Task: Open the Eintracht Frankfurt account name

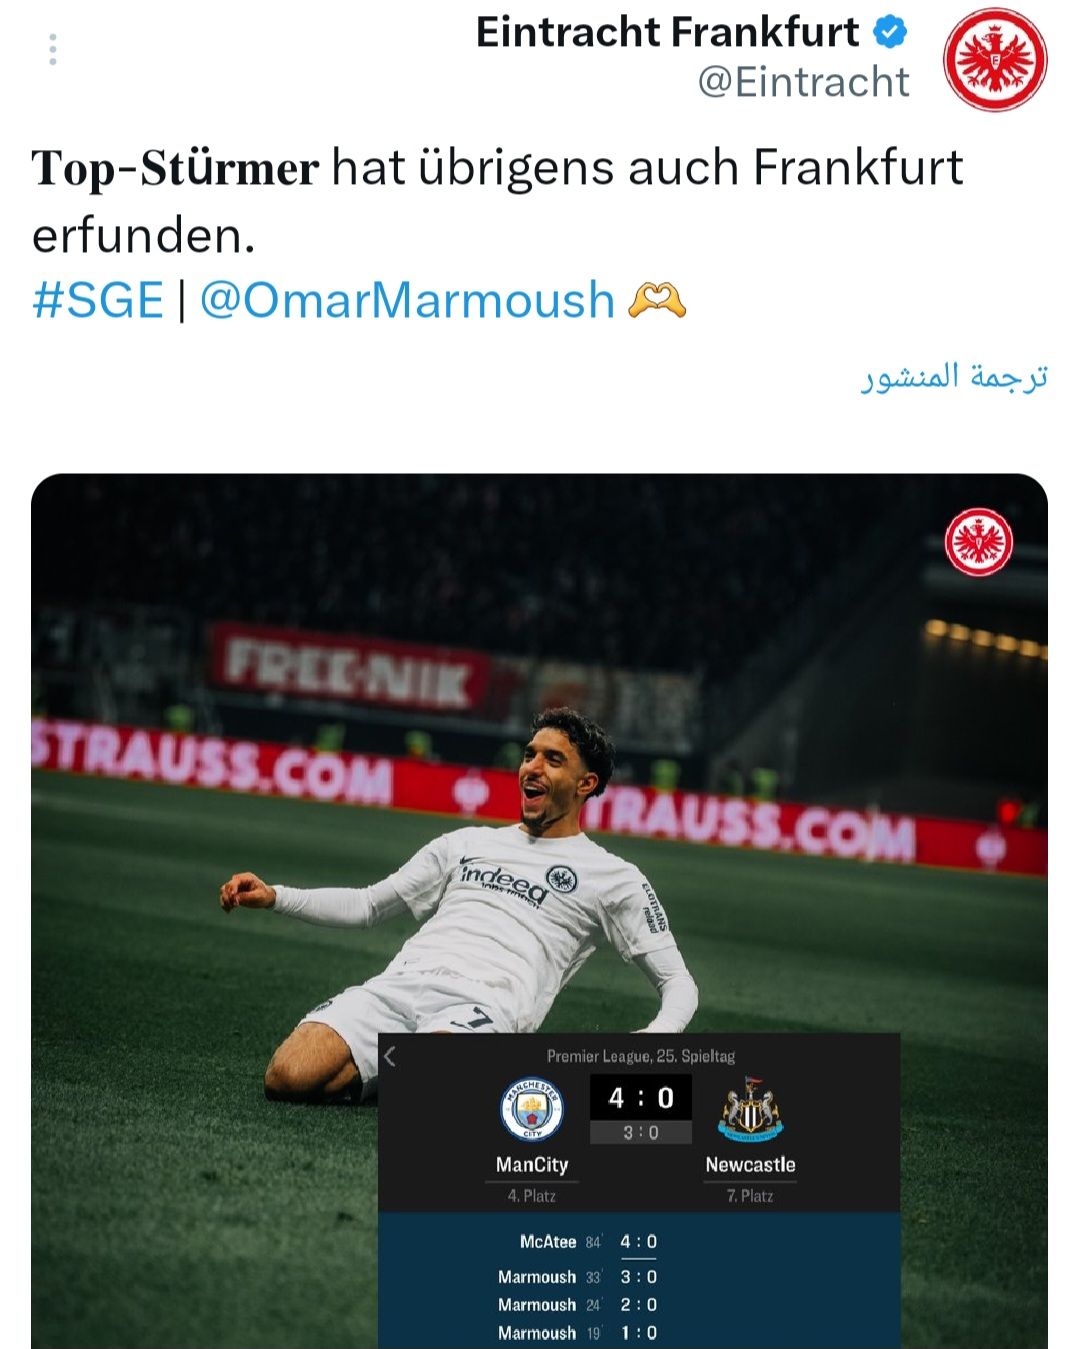Action: [667, 32]
